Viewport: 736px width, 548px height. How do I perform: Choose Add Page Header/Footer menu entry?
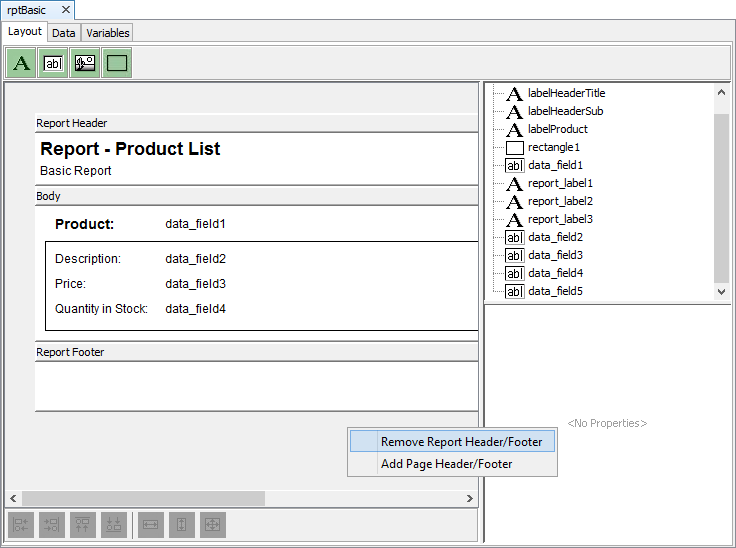click(446, 464)
